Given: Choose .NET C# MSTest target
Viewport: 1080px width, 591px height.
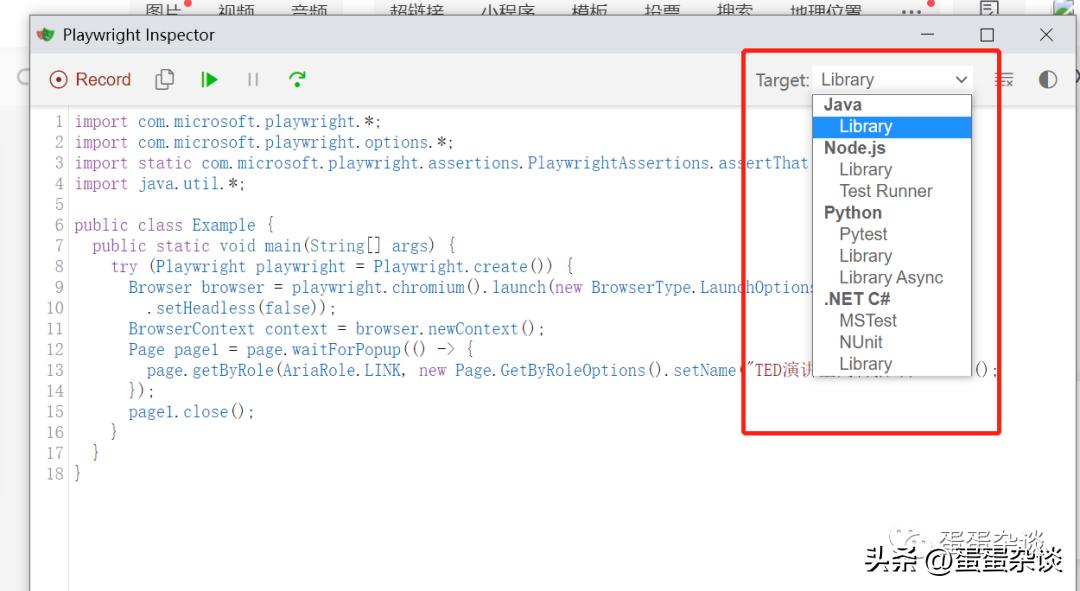Looking at the screenshot, I should [x=892, y=320].
